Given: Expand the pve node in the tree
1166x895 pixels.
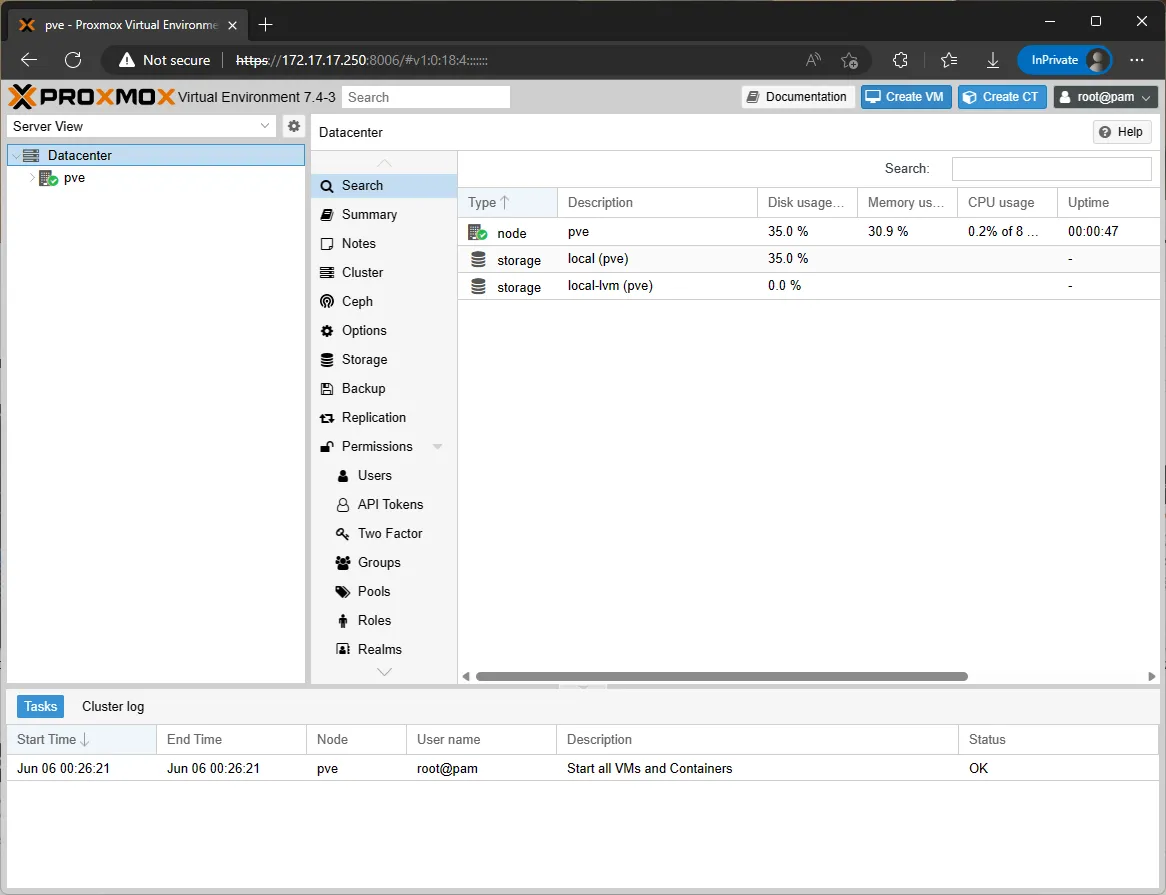Looking at the screenshot, I should click(x=32, y=178).
